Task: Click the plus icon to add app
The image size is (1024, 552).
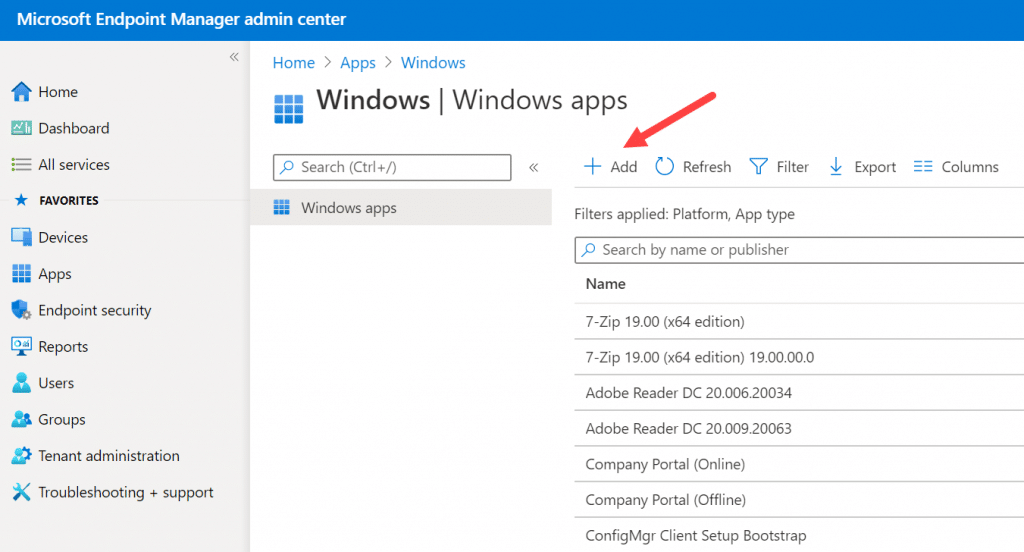Action: [x=592, y=167]
